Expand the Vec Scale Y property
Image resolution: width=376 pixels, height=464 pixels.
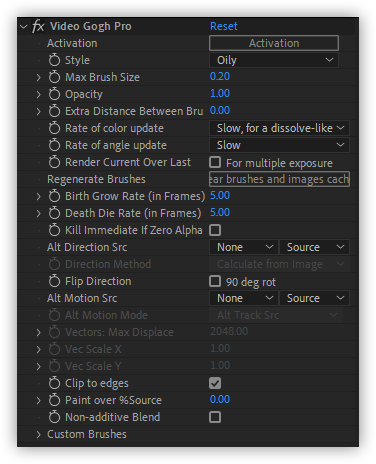[x=39, y=366]
